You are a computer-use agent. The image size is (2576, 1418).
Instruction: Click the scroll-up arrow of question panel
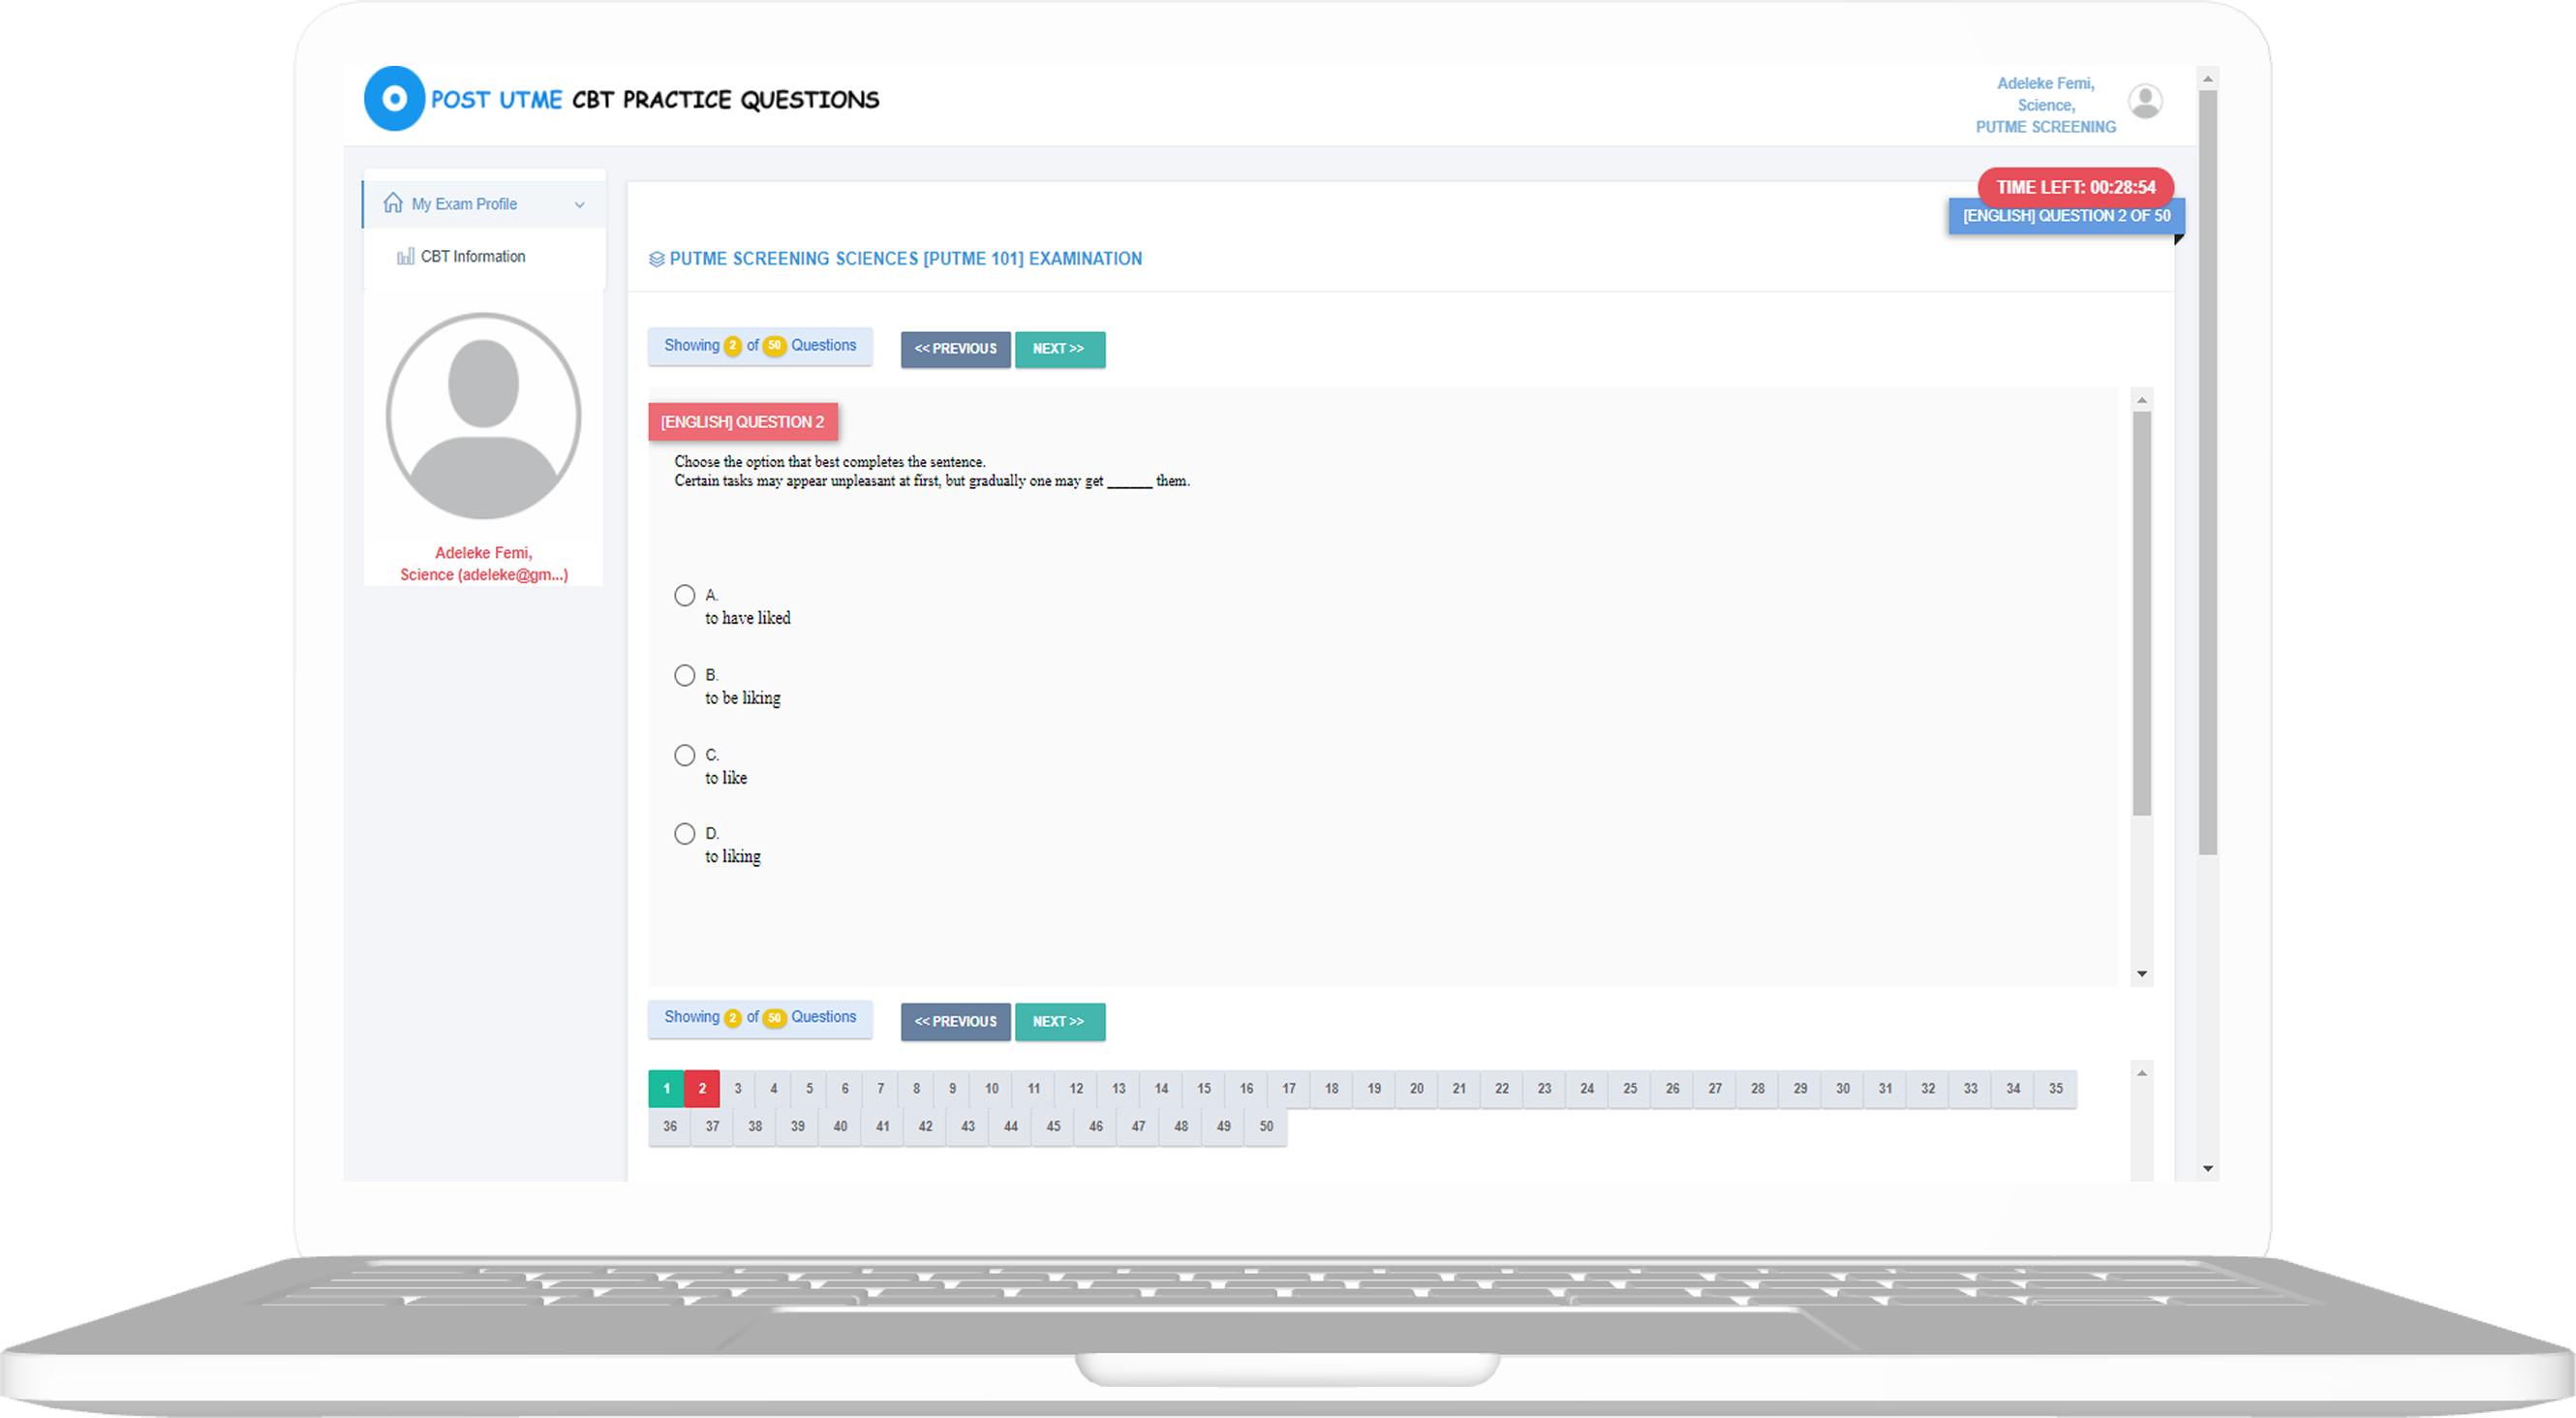pos(2141,400)
